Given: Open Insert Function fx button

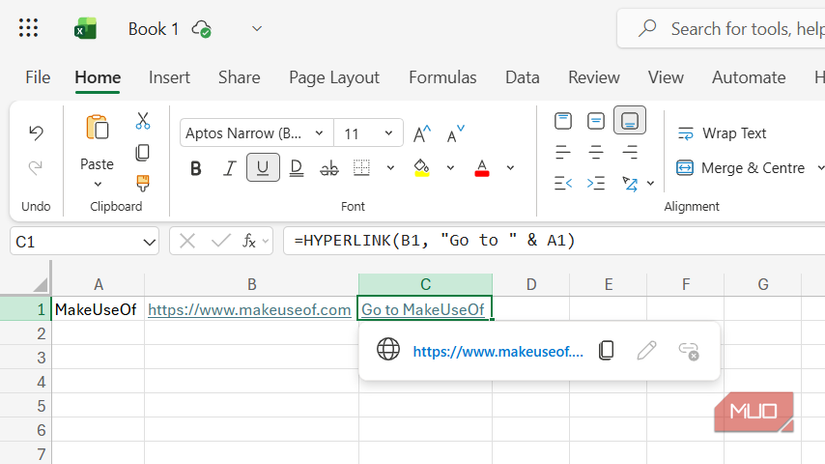Looking at the screenshot, I should tap(249, 241).
